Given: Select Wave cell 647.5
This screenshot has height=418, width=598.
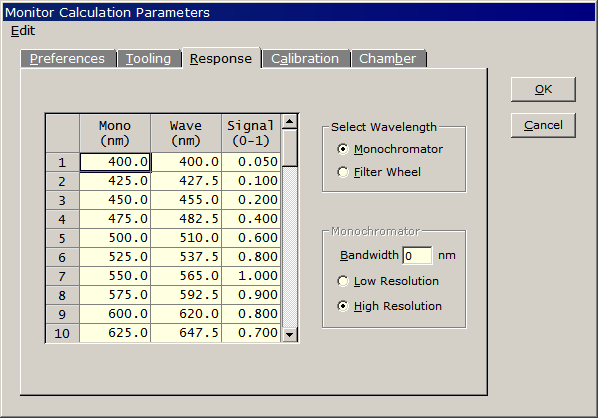Looking at the screenshot, I should 186,333.
